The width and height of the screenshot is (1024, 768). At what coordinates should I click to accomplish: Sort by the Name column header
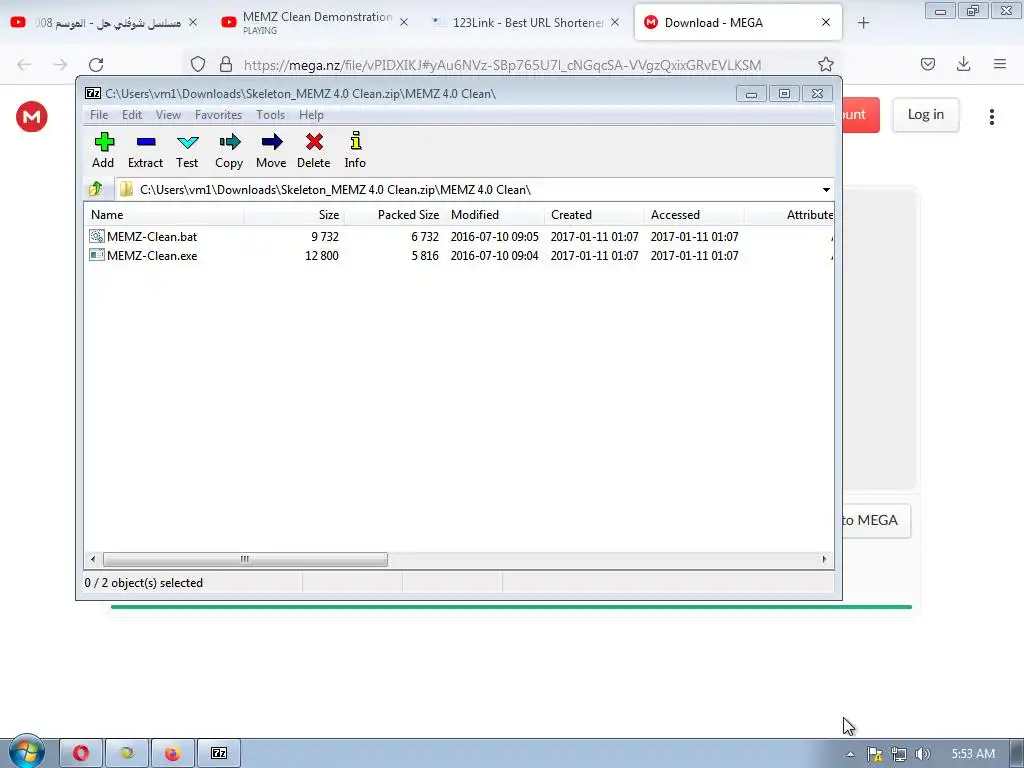[x=165, y=215]
